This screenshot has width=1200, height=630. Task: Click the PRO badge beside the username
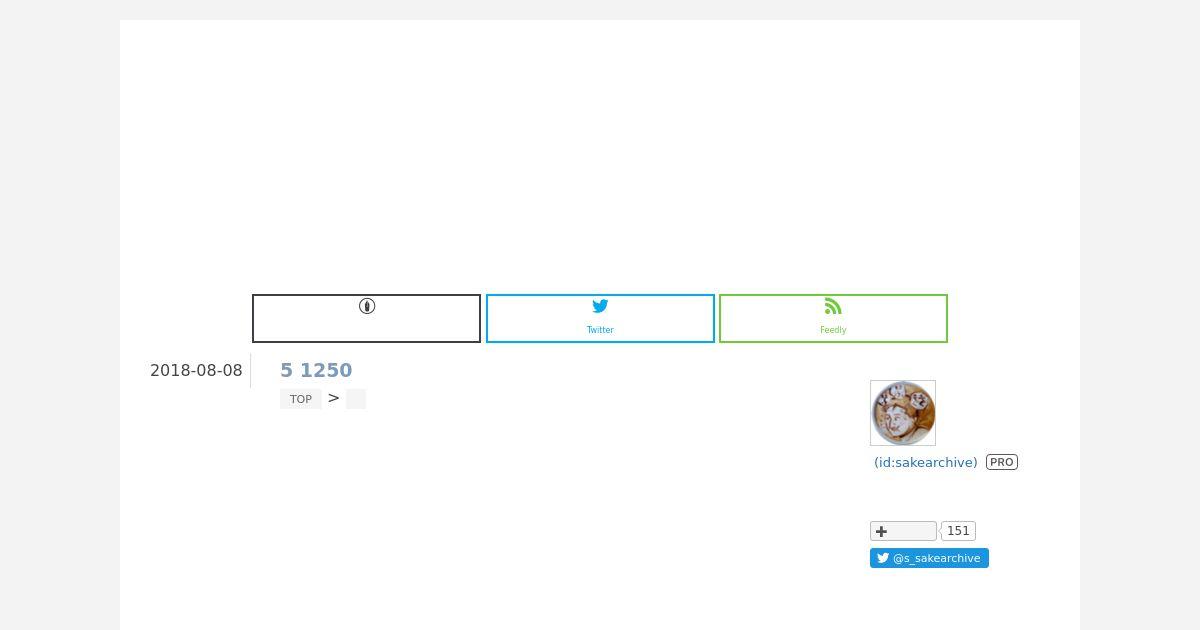coord(1002,462)
